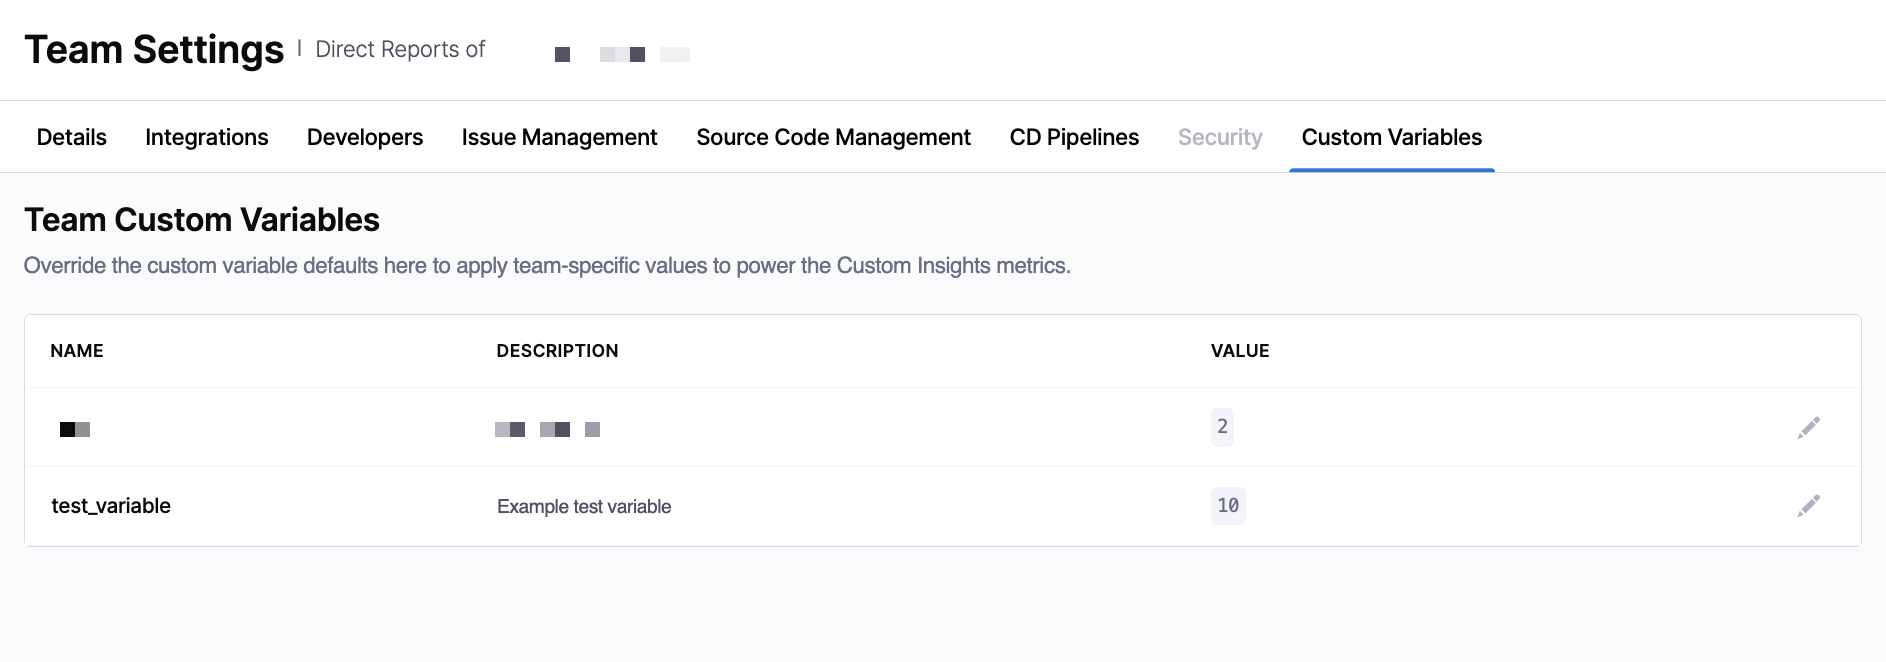
Task: Click the value badge showing 10
Action: click(1228, 506)
